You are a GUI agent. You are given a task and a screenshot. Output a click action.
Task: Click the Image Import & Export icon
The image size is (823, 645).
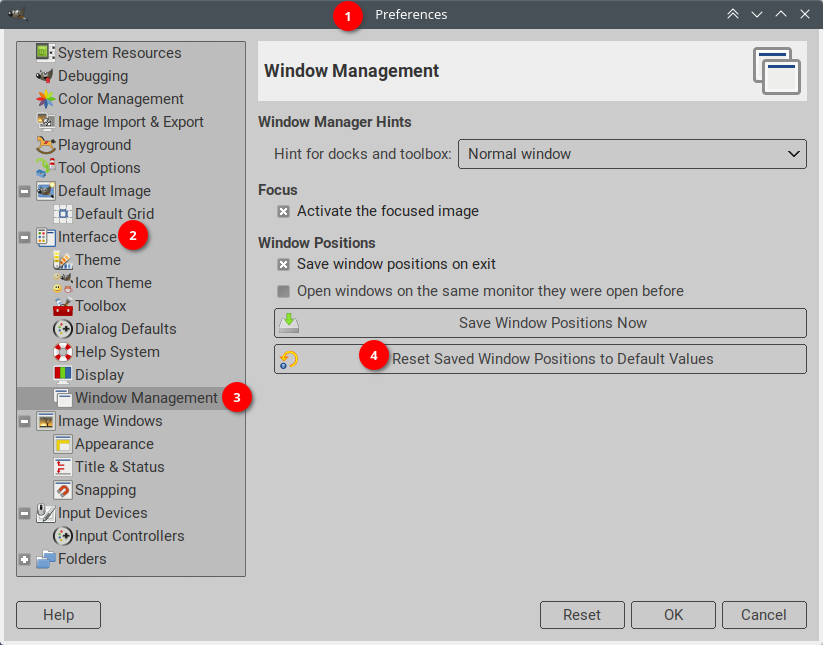pyautogui.click(x=45, y=122)
